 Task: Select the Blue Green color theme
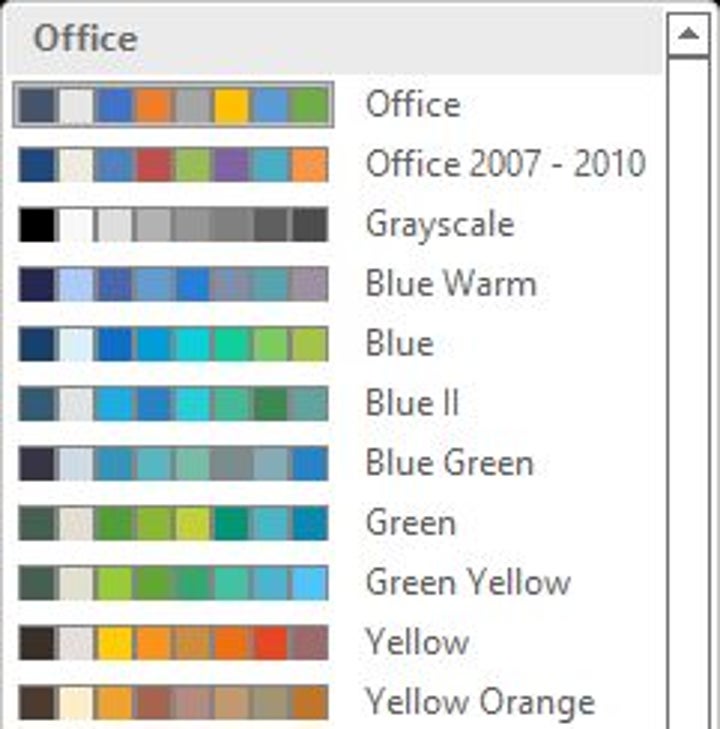449,463
